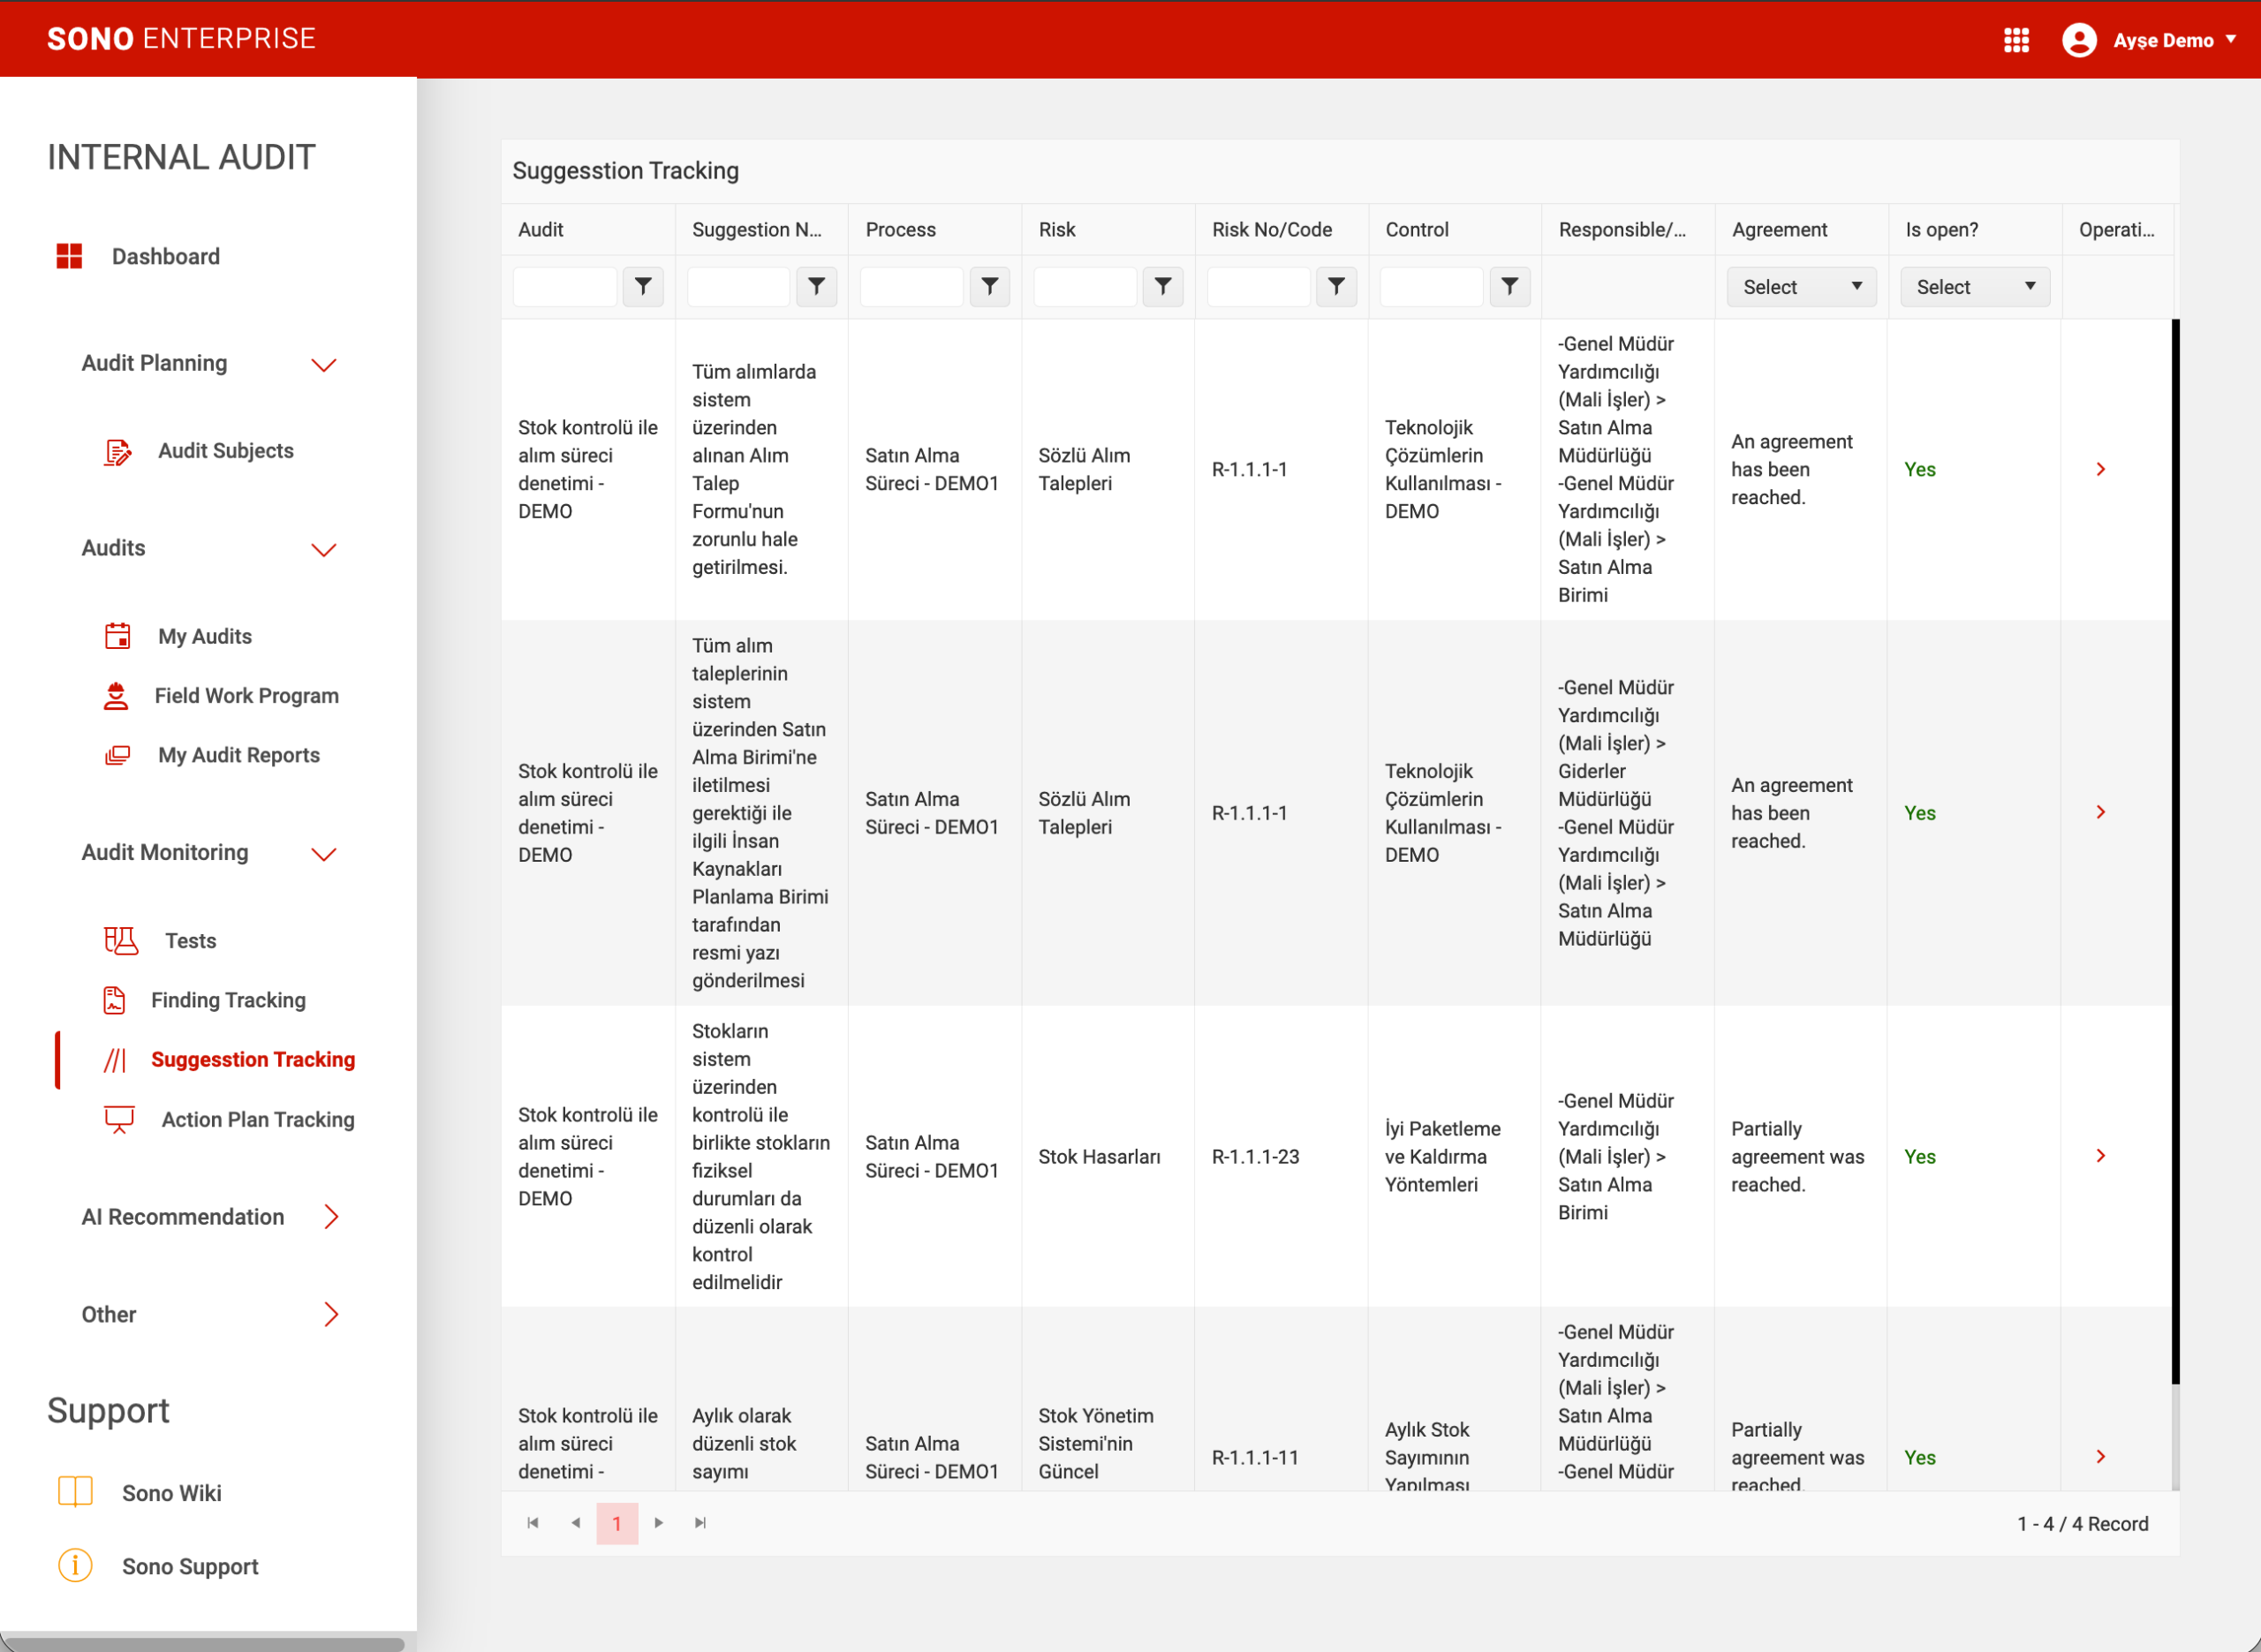
Task: Click the Sono Wiki book icon
Action: [75, 1492]
